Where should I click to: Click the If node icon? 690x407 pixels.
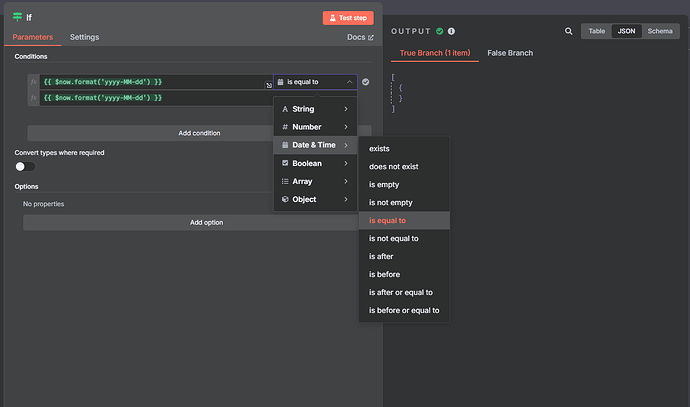(x=17, y=17)
